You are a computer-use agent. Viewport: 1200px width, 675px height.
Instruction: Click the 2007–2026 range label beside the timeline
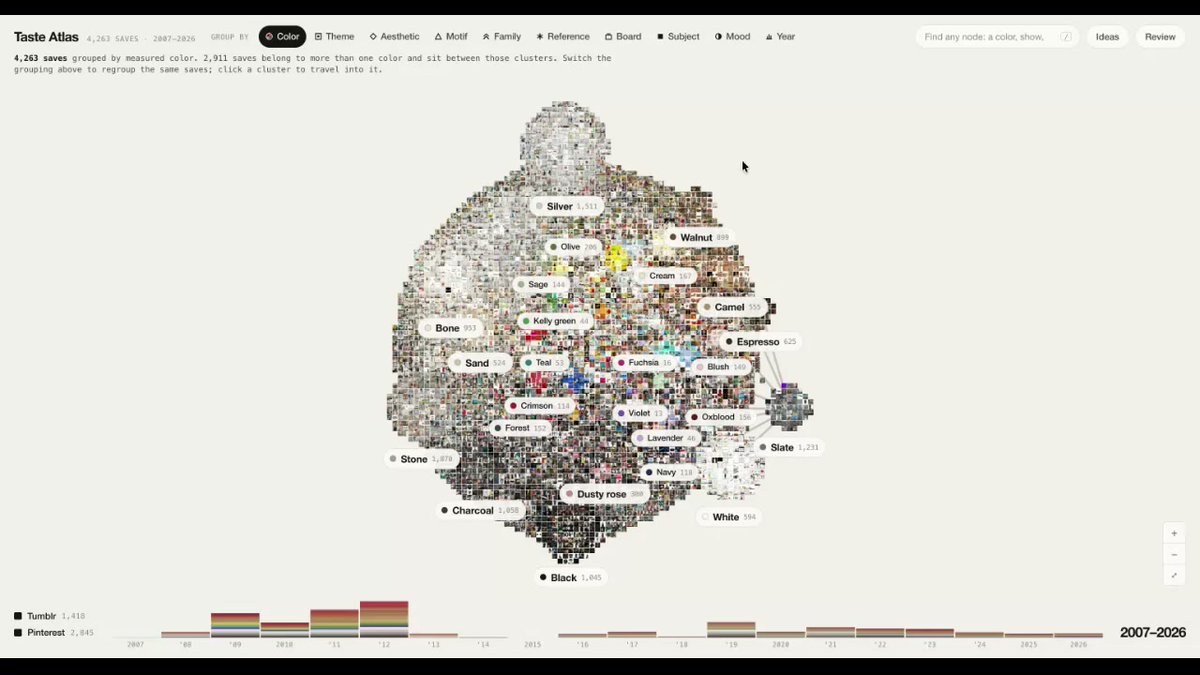1153,633
